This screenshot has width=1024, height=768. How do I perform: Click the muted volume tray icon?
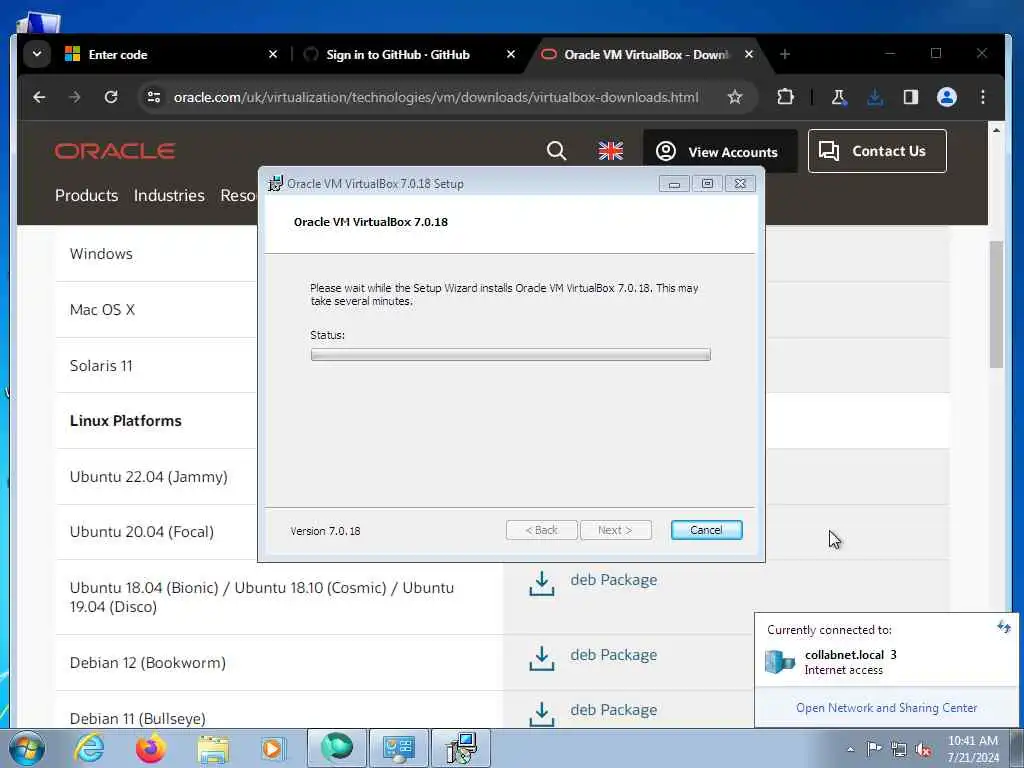pos(923,750)
